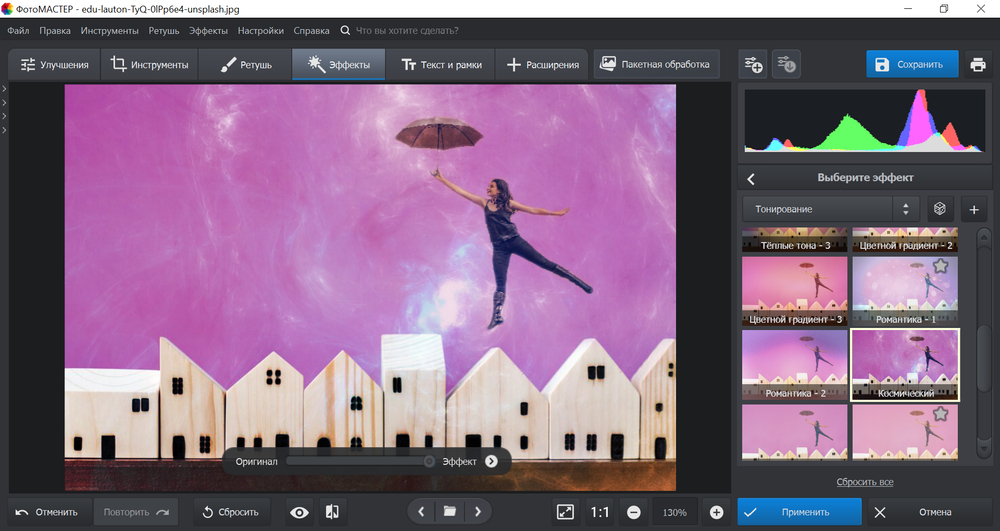
Task: Click the plus icon to add effect
Action: [974, 209]
